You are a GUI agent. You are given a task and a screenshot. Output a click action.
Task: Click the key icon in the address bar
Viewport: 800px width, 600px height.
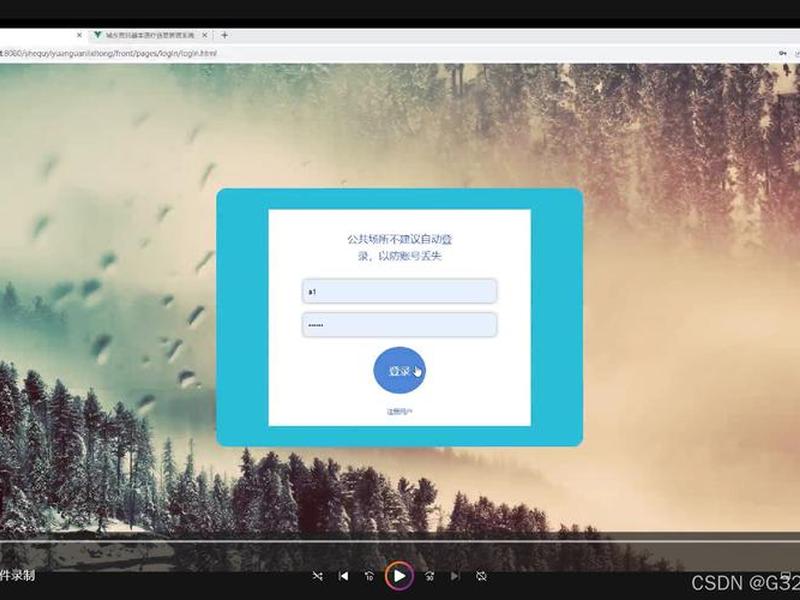coord(783,53)
